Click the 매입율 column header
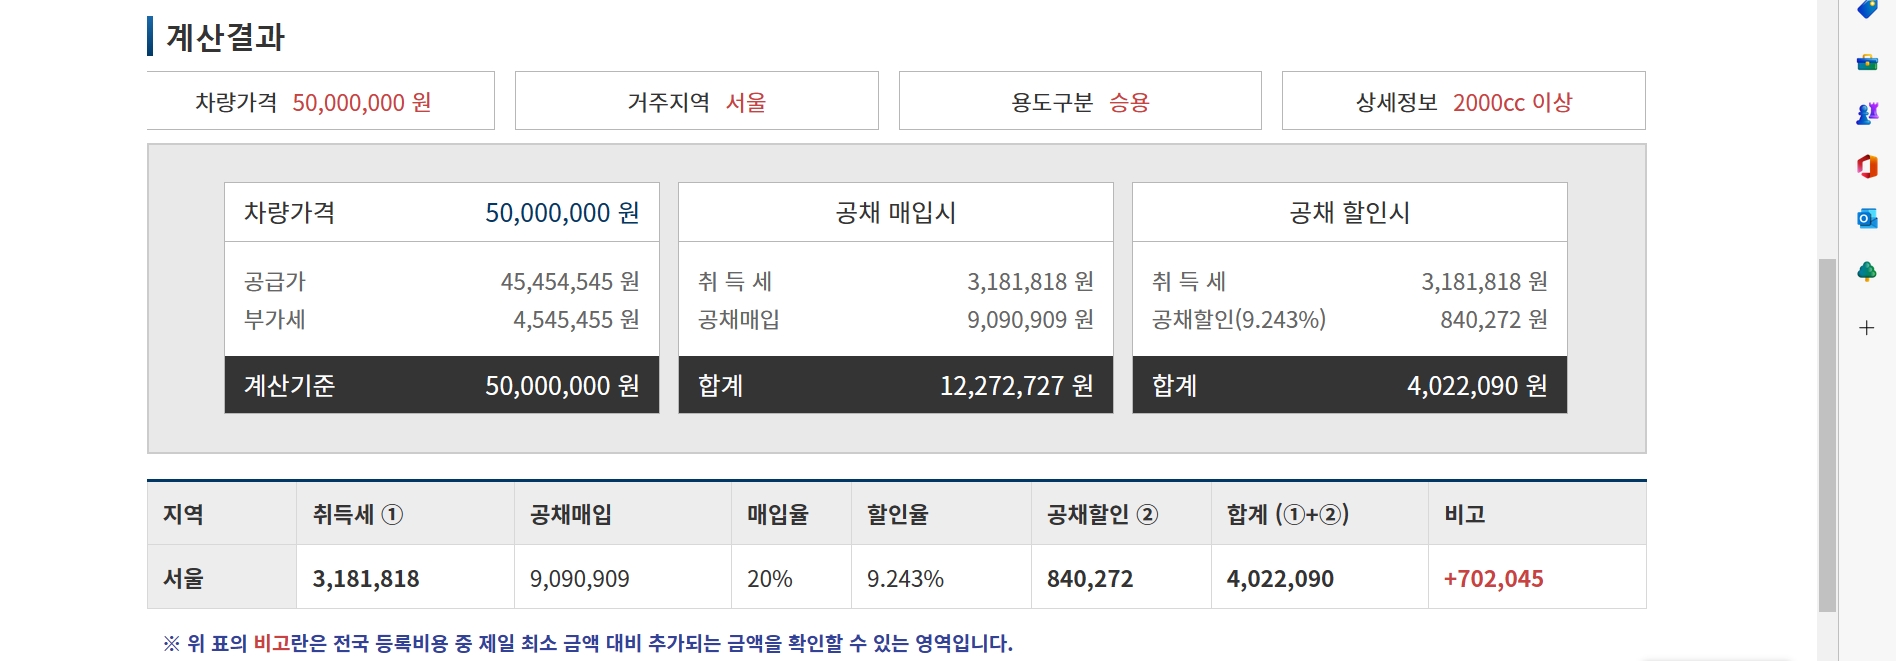The image size is (1896, 661). coord(791,514)
